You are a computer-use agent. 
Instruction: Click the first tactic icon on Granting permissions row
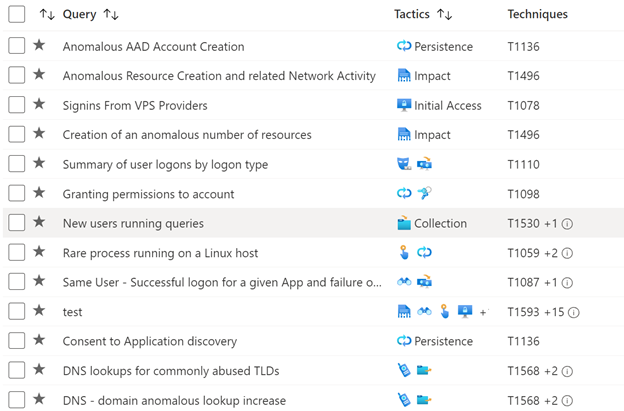pyautogui.click(x=404, y=193)
